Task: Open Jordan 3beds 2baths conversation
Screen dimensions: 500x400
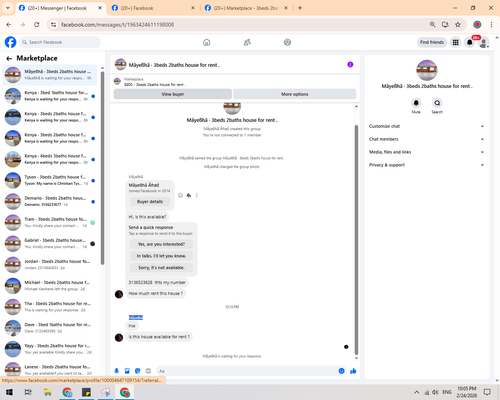Action: (50, 265)
